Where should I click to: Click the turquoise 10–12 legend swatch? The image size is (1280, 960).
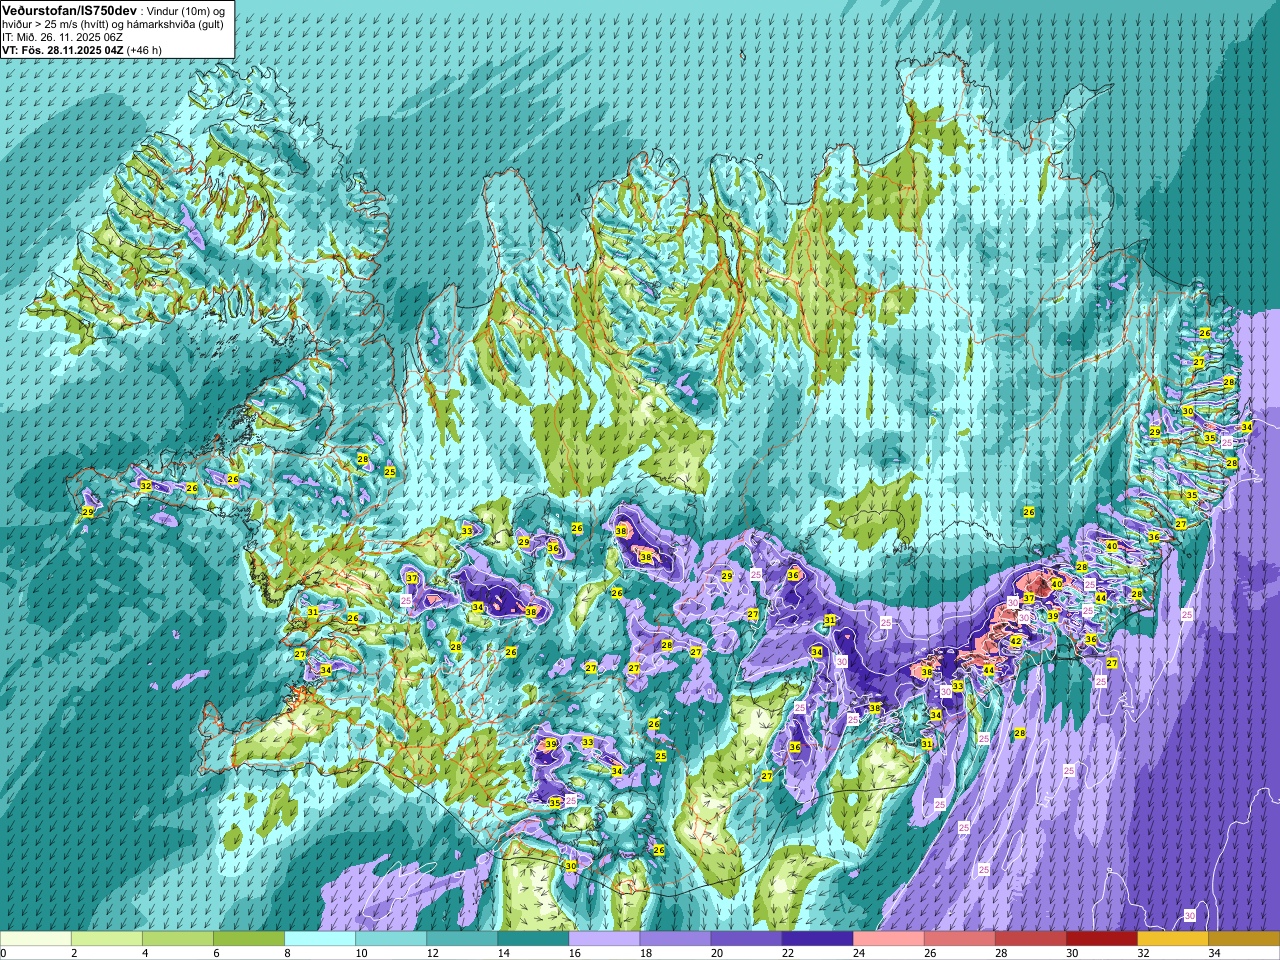391,939
